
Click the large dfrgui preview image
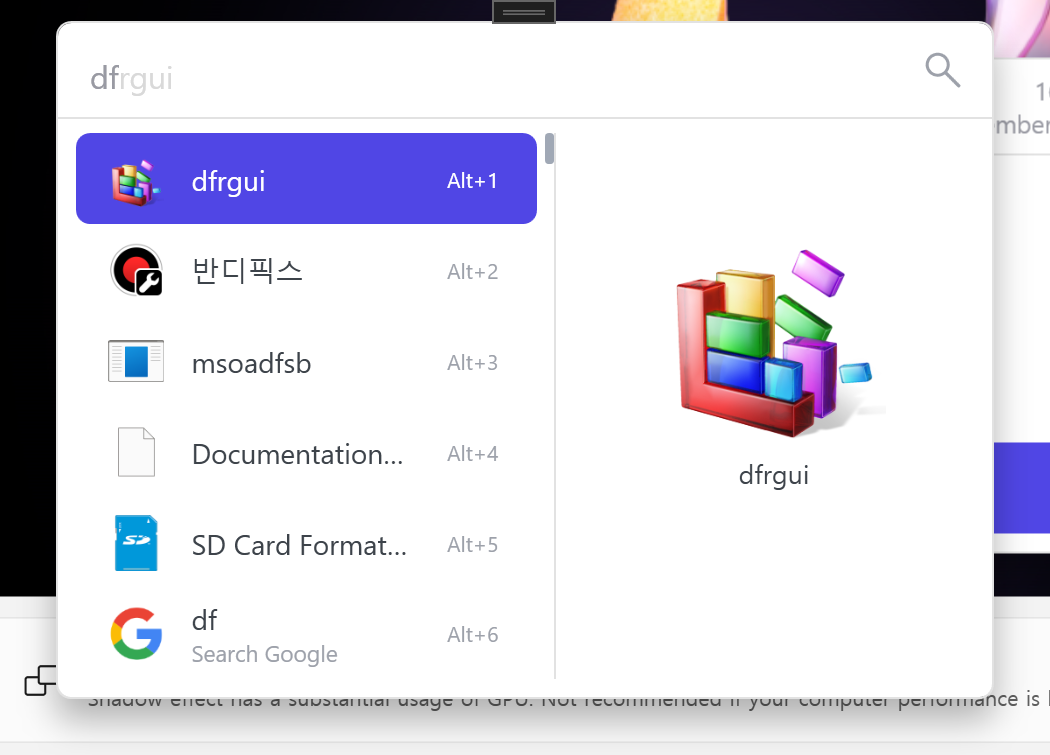tap(773, 344)
